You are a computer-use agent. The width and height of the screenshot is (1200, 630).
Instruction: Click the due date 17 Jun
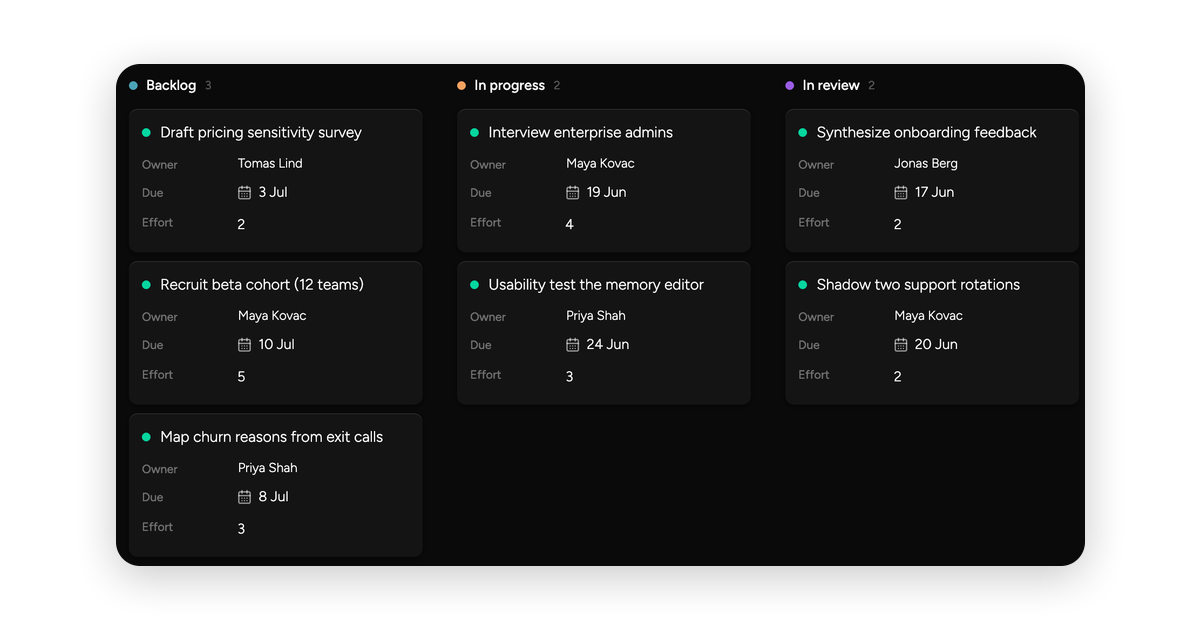click(934, 192)
